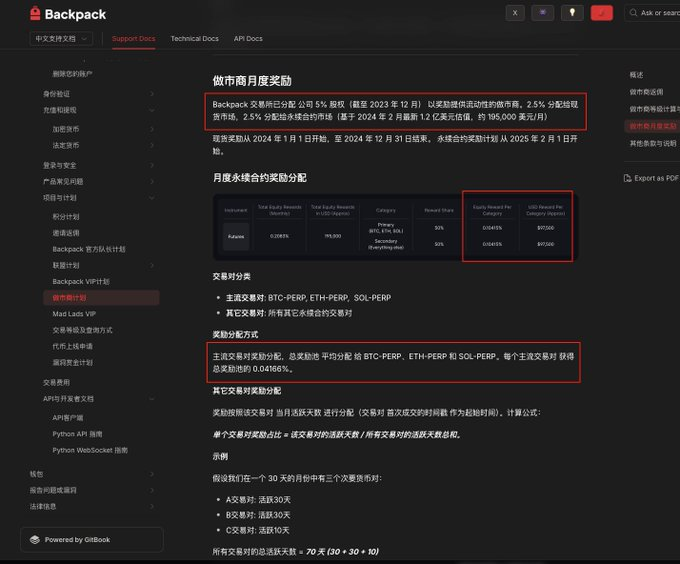Open 交易等级及查询方式 sidebar page

[x=82, y=330]
